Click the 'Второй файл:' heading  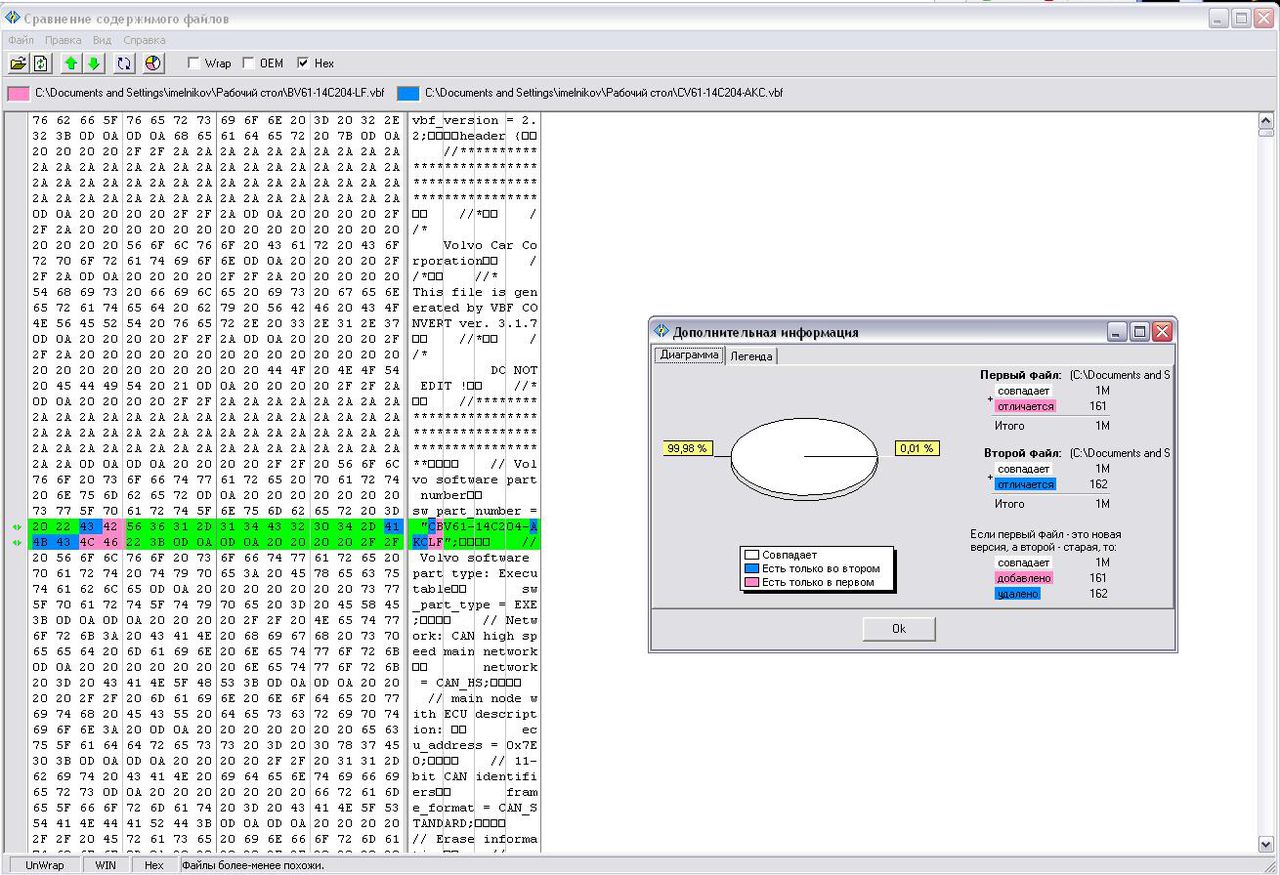1023,453
